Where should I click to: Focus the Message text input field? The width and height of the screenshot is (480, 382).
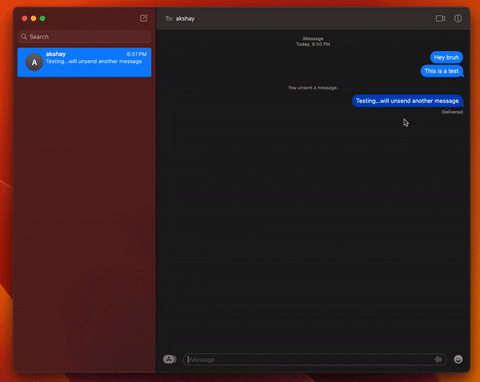pyautogui.click(x=315, y=359)
